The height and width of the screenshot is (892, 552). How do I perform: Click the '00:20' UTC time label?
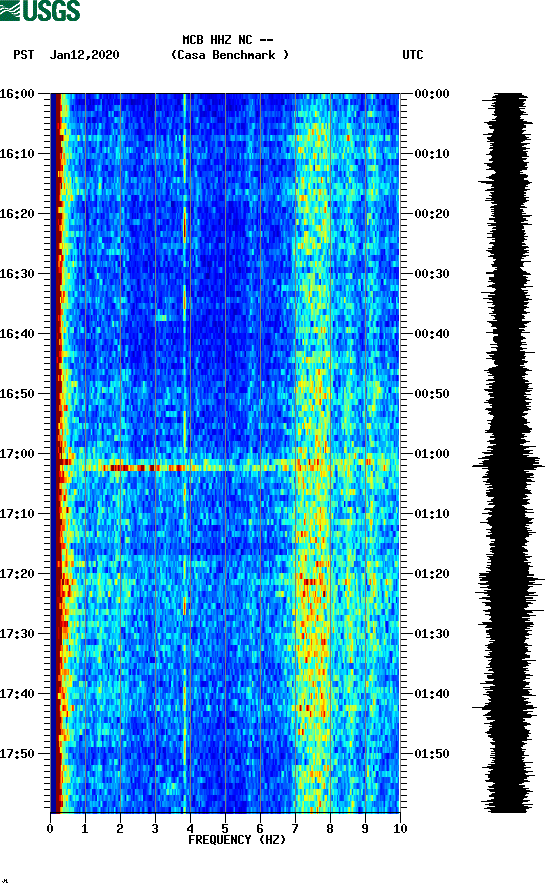(432, 213)
